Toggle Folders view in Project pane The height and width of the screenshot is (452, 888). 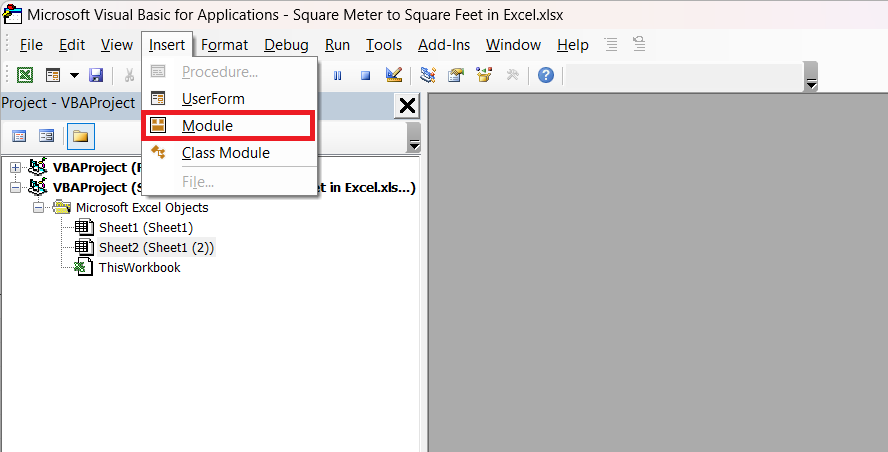pyautogui.click(x=80, y=136)
